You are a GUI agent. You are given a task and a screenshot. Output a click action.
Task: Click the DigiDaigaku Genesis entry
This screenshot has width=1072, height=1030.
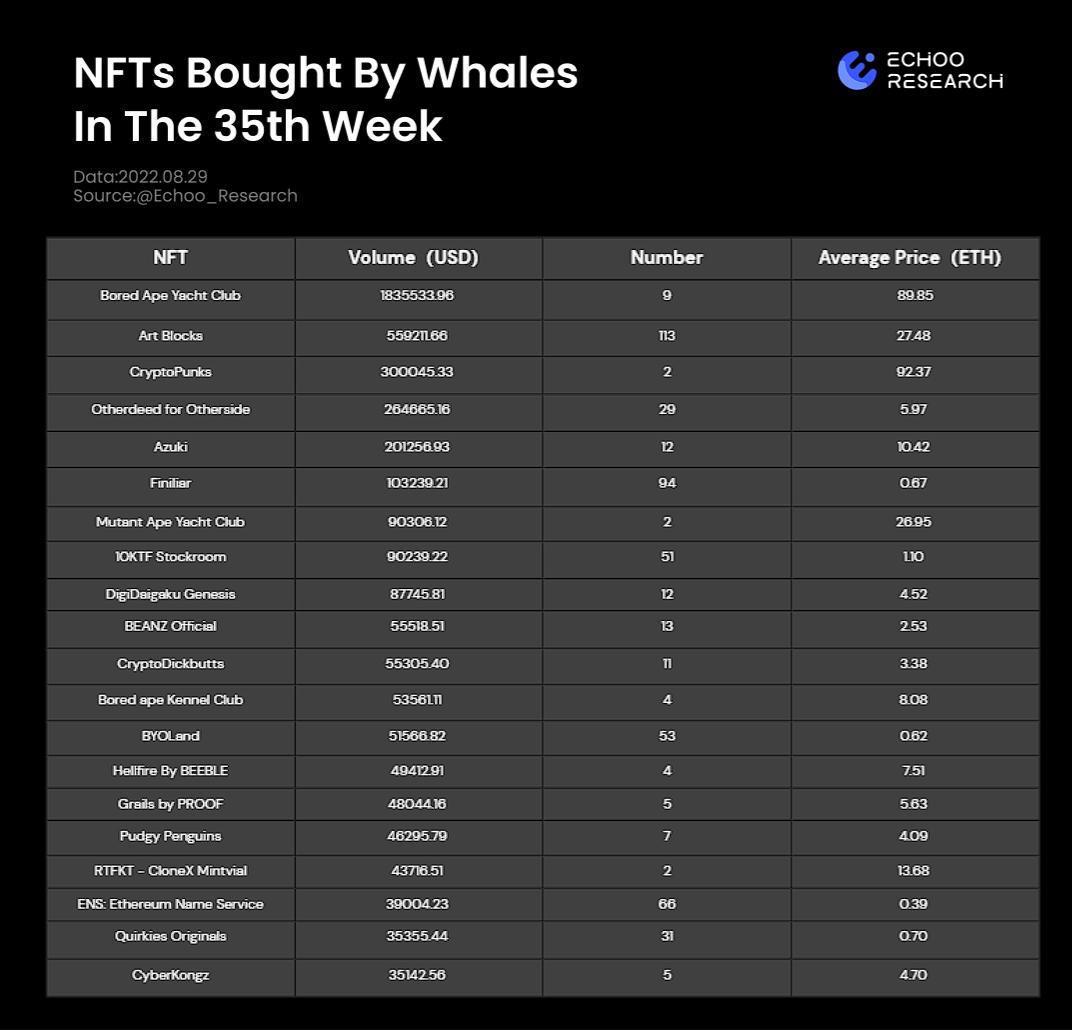pyautogui.click(x=170, y=594)
